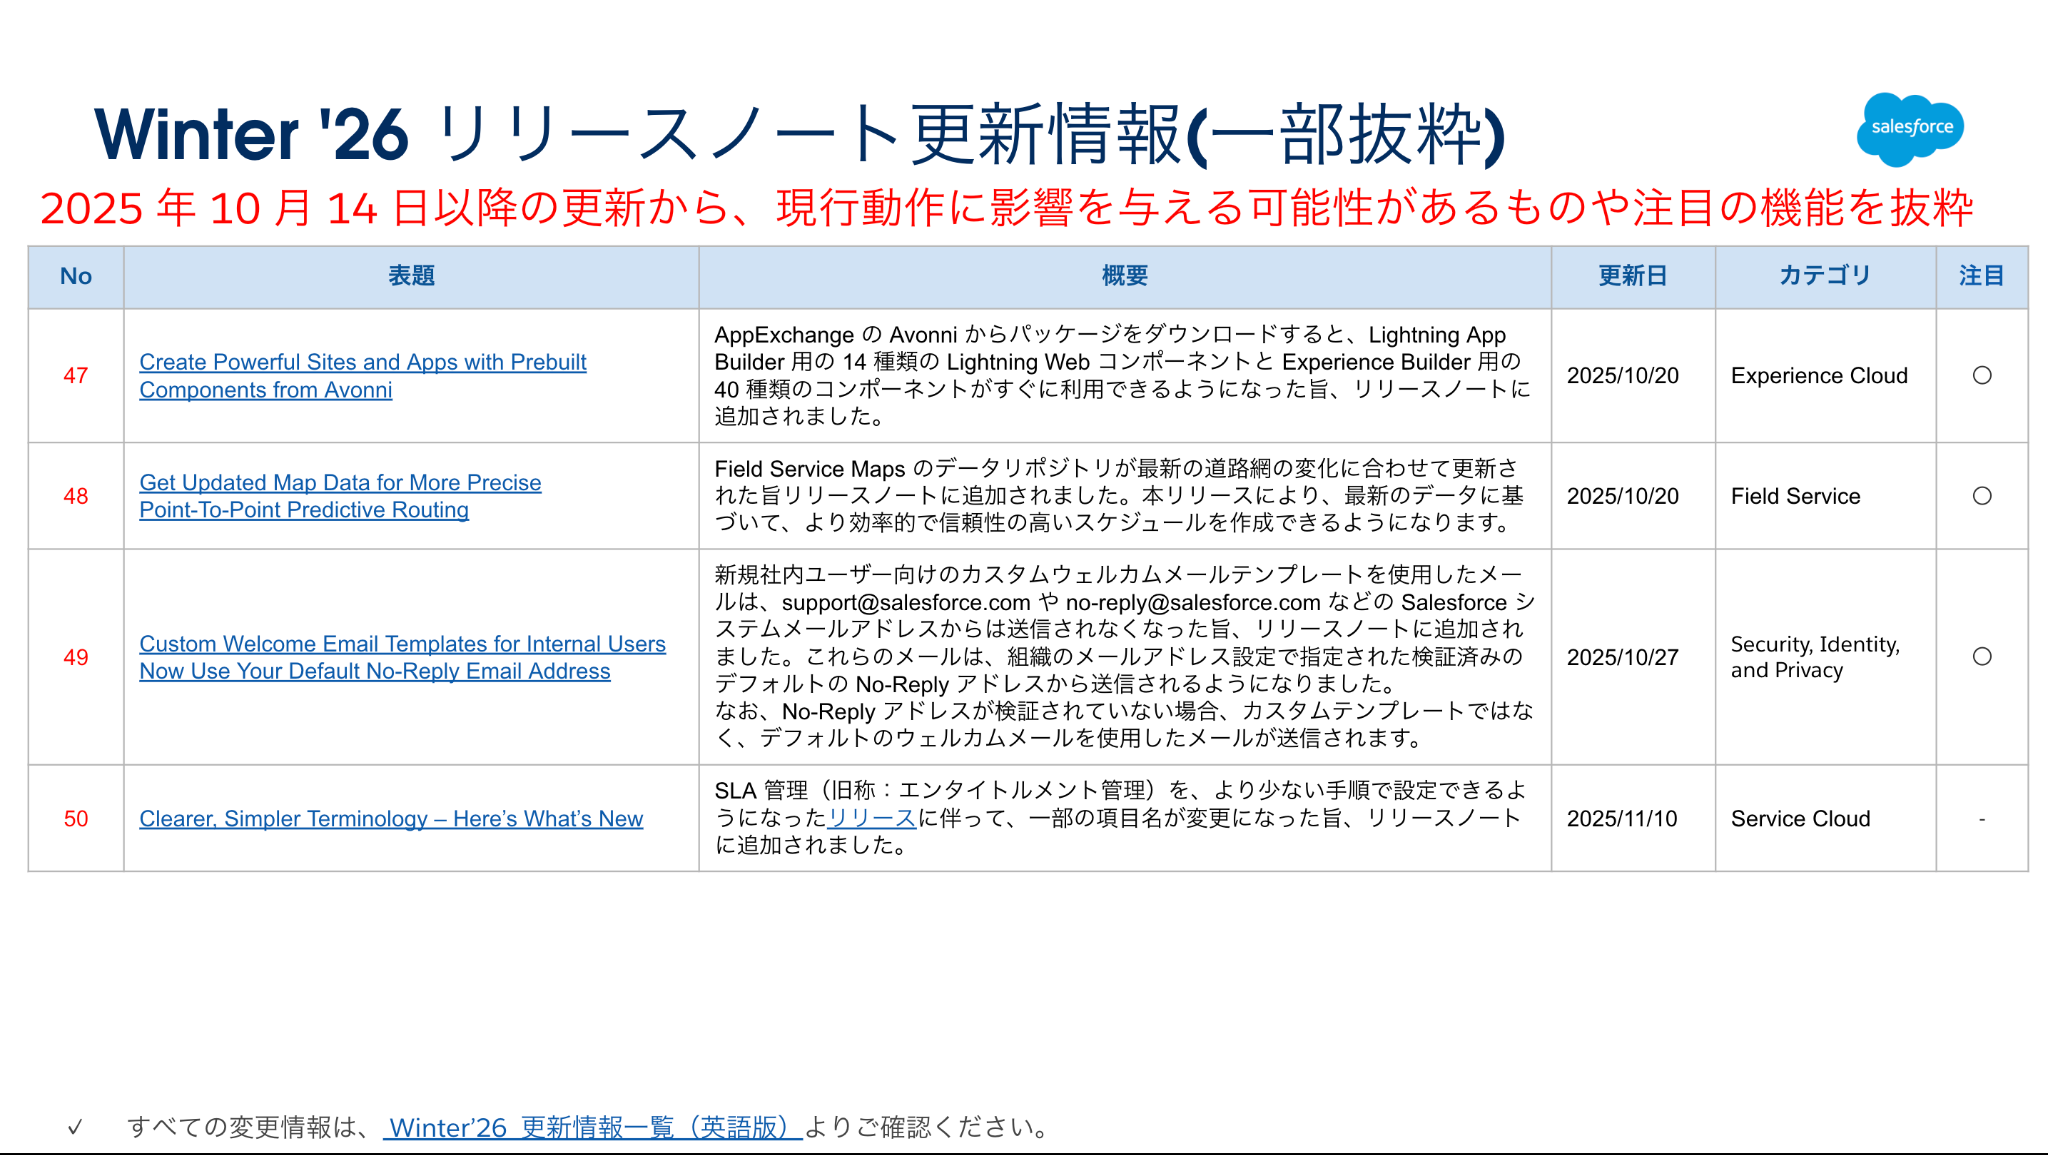Click the リリース link in row 50
The width and height of the screenshot is (2048, 1155).
click(872, 818)
